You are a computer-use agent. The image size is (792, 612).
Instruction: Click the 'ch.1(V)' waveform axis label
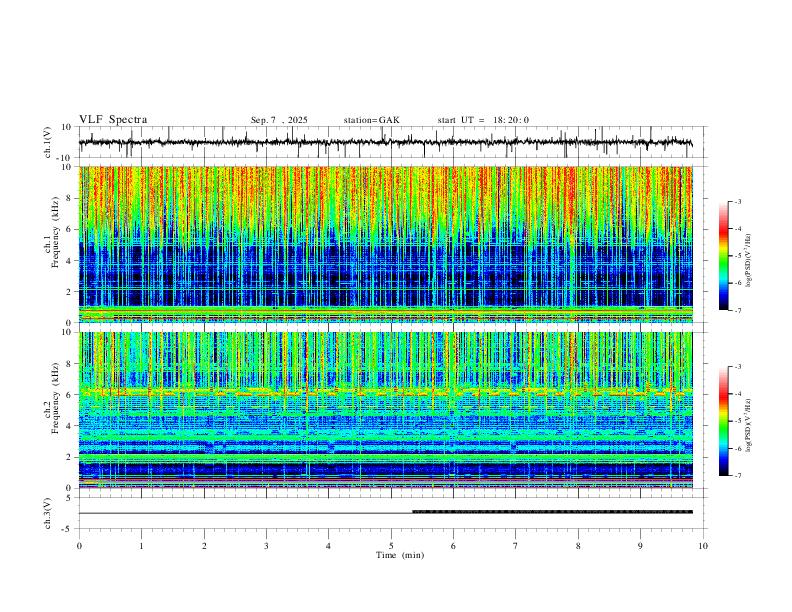48,142
